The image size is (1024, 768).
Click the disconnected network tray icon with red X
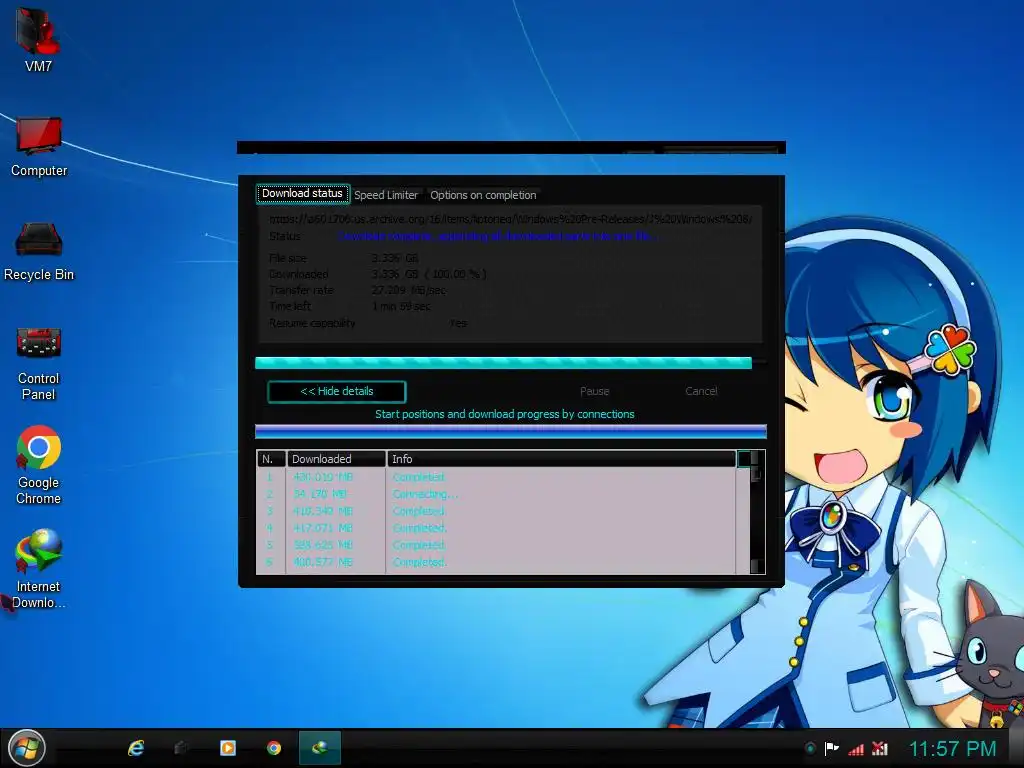tap(880, 748)
